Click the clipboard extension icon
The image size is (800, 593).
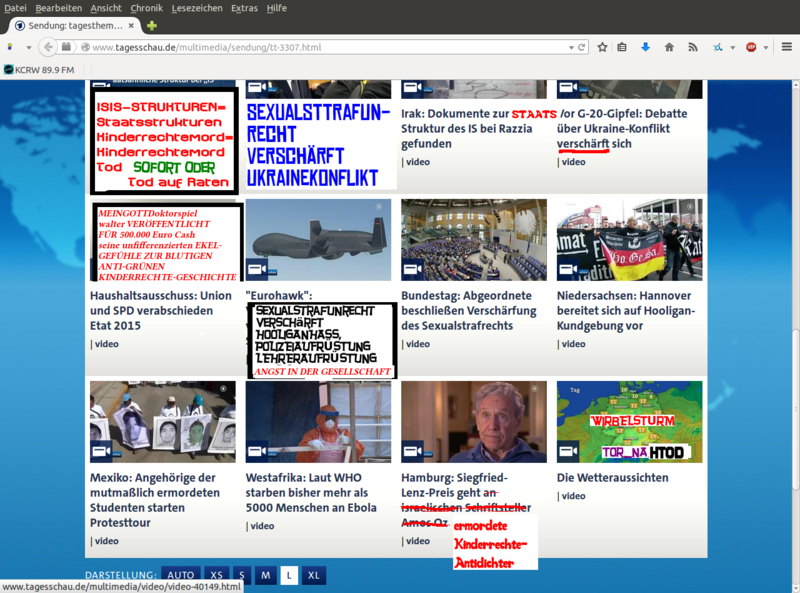tap(622, 46)
